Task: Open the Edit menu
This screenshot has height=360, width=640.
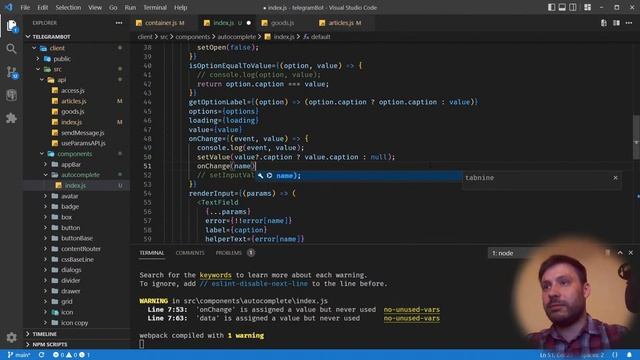Action: 42,7
